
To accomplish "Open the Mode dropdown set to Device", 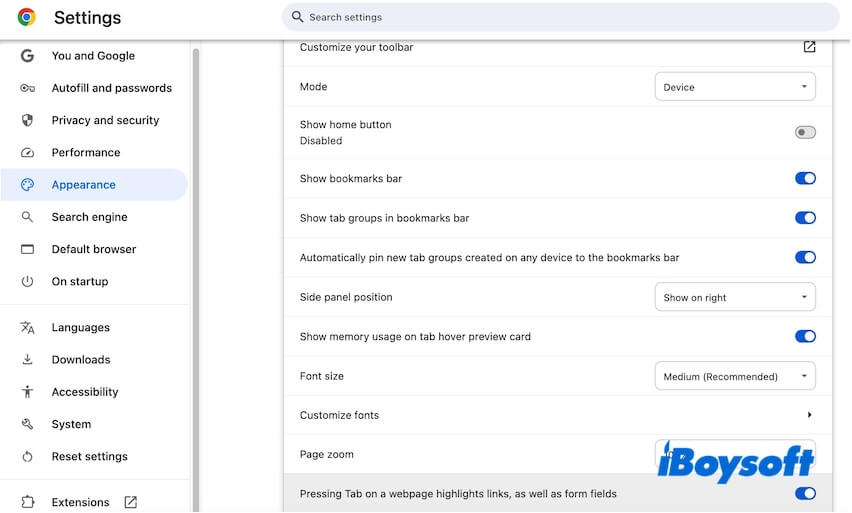I will tap(735, 86).
